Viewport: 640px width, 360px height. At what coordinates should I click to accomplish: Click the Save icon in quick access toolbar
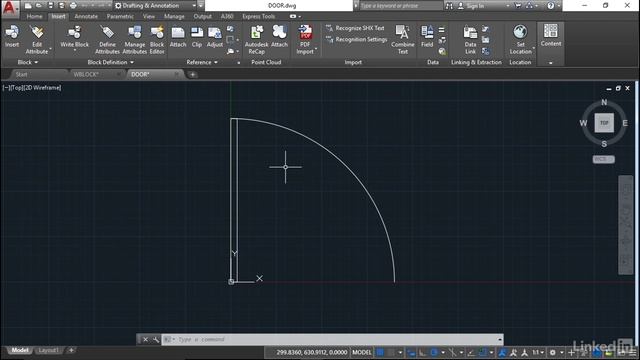coord(50,6)
